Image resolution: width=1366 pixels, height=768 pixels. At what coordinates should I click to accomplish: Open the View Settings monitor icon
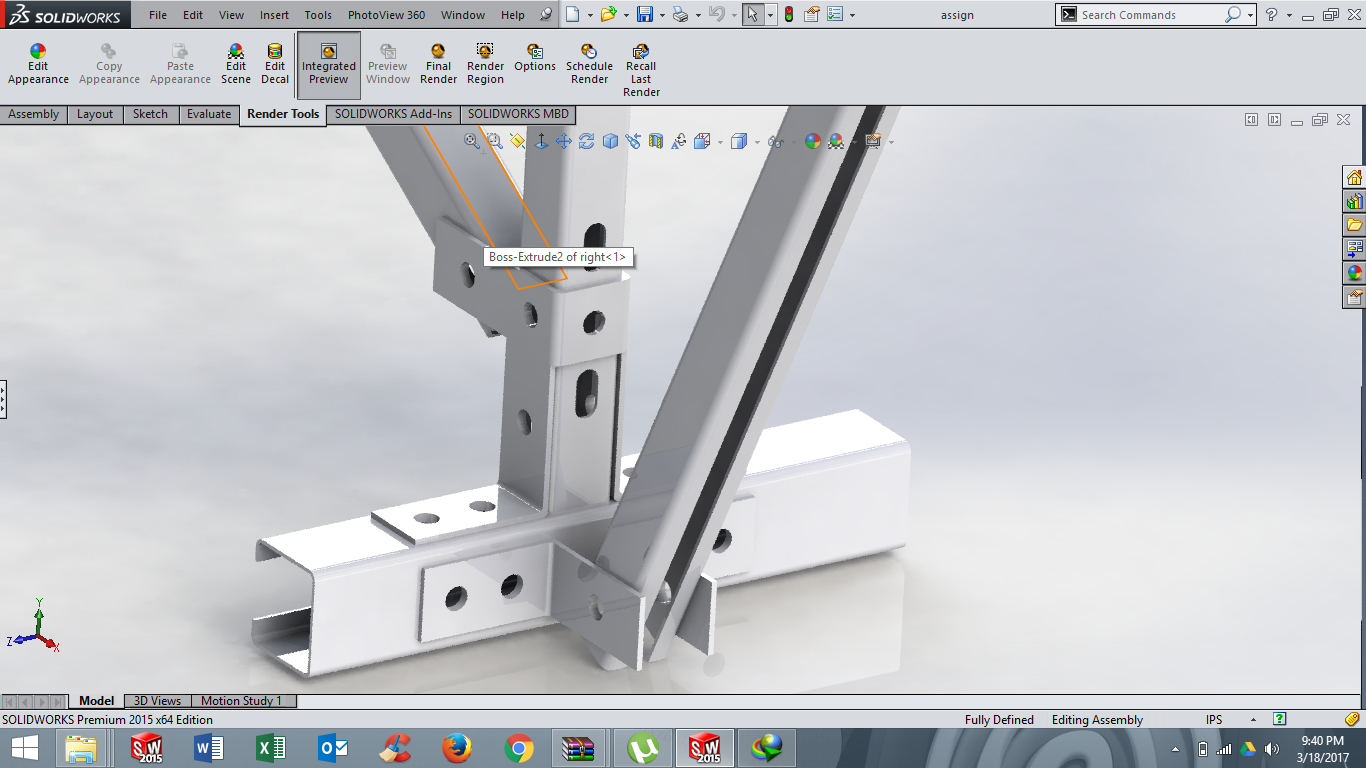873,141
